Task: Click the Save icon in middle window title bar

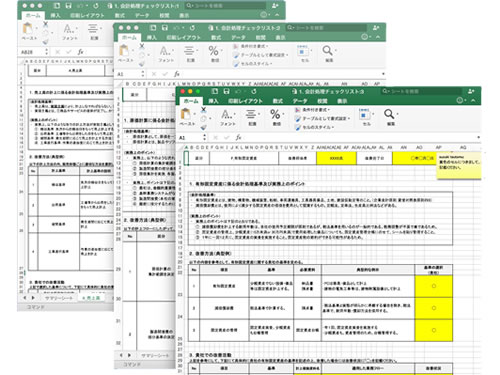Action: (165, 28)
